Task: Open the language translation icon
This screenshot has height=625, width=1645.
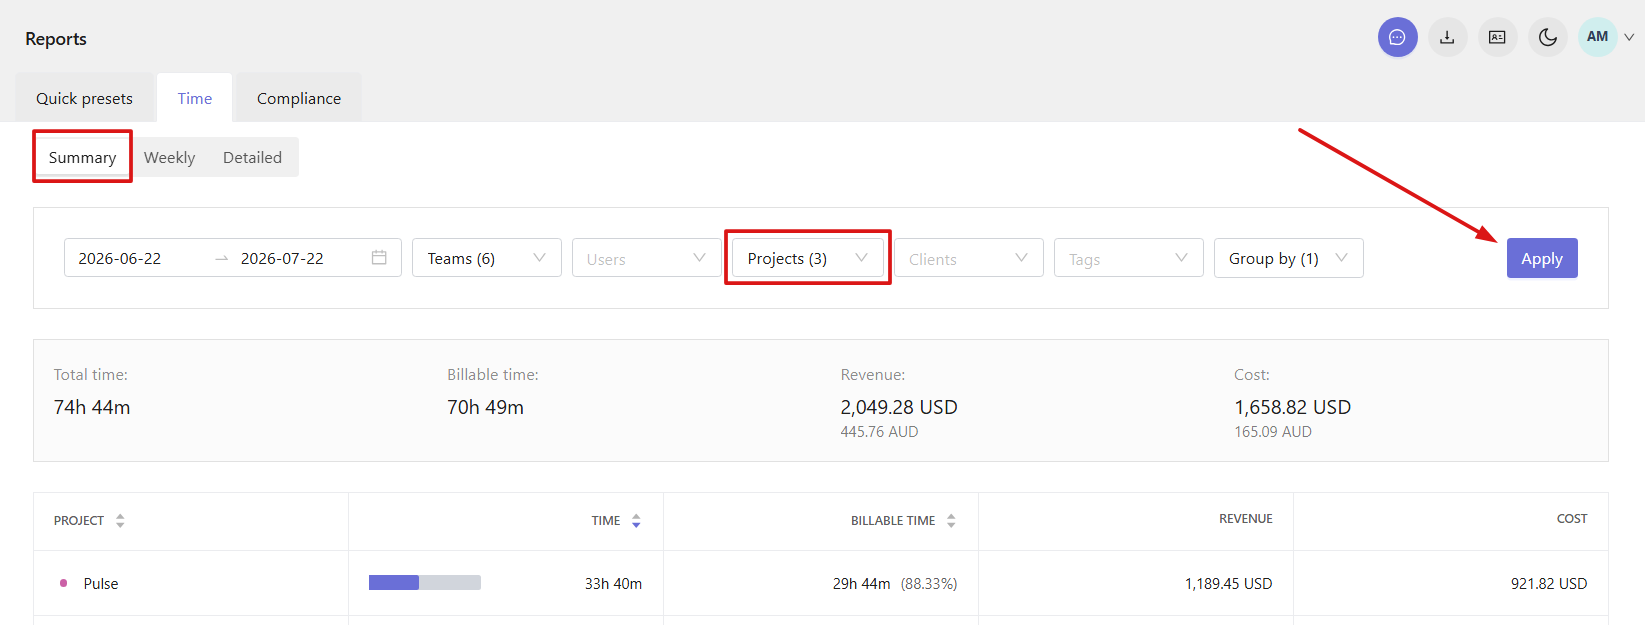Action: click(1497, 37)
